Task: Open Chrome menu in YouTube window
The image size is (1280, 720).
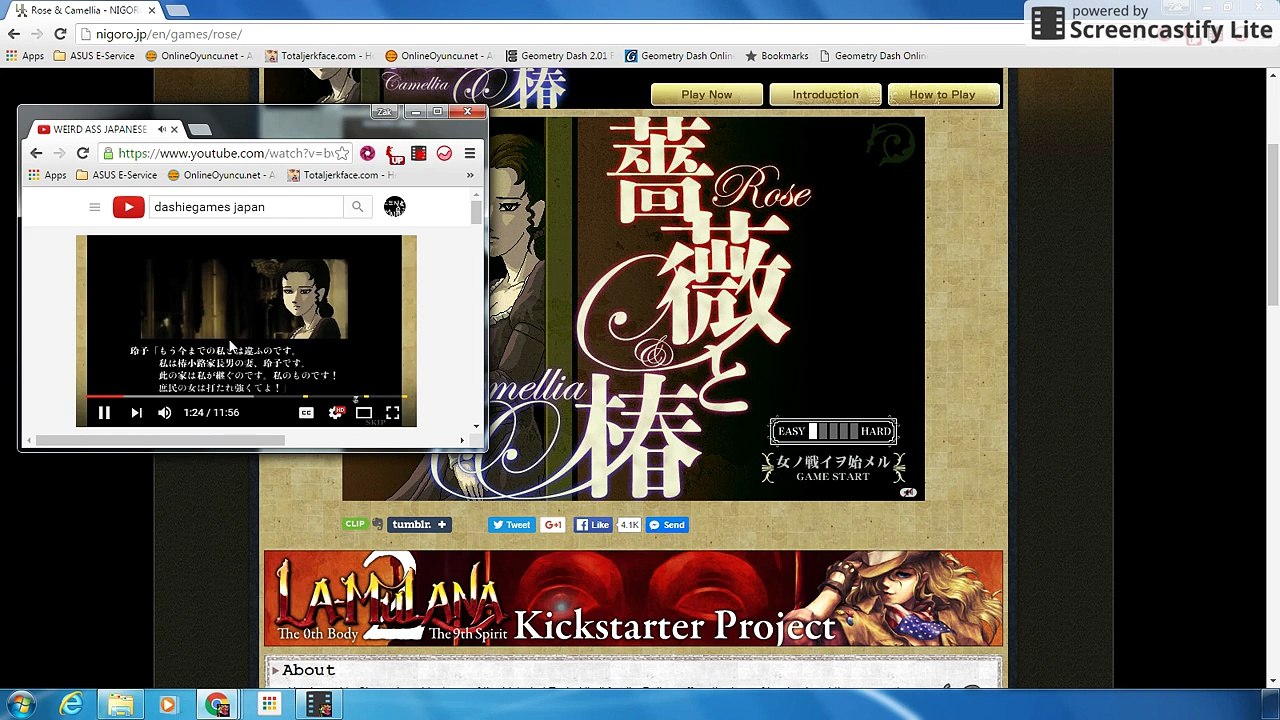Action: click(469, 153)
